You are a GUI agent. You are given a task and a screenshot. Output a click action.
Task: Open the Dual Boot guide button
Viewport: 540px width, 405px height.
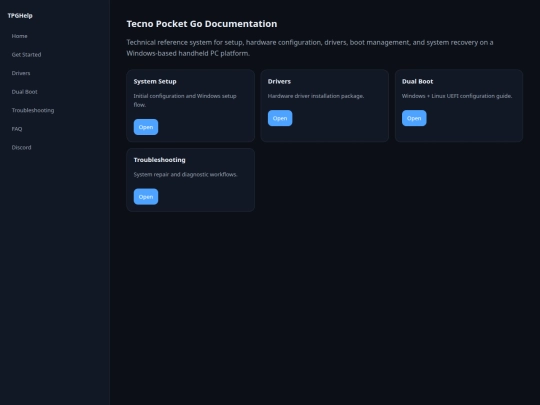coord(414,118)
